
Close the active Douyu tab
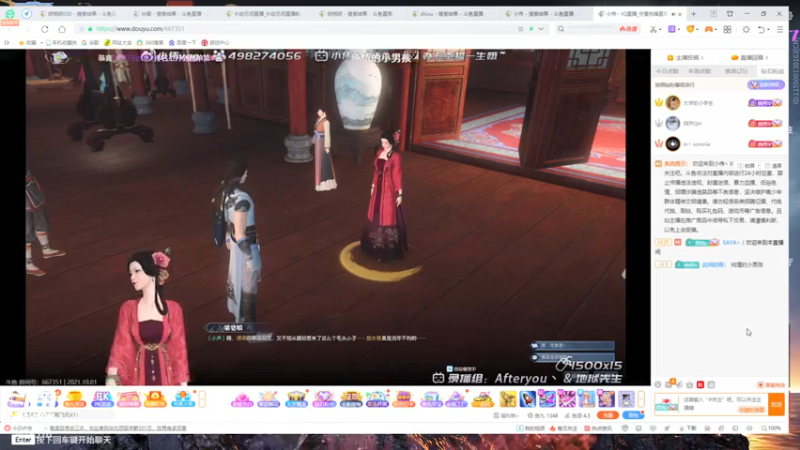680,14
